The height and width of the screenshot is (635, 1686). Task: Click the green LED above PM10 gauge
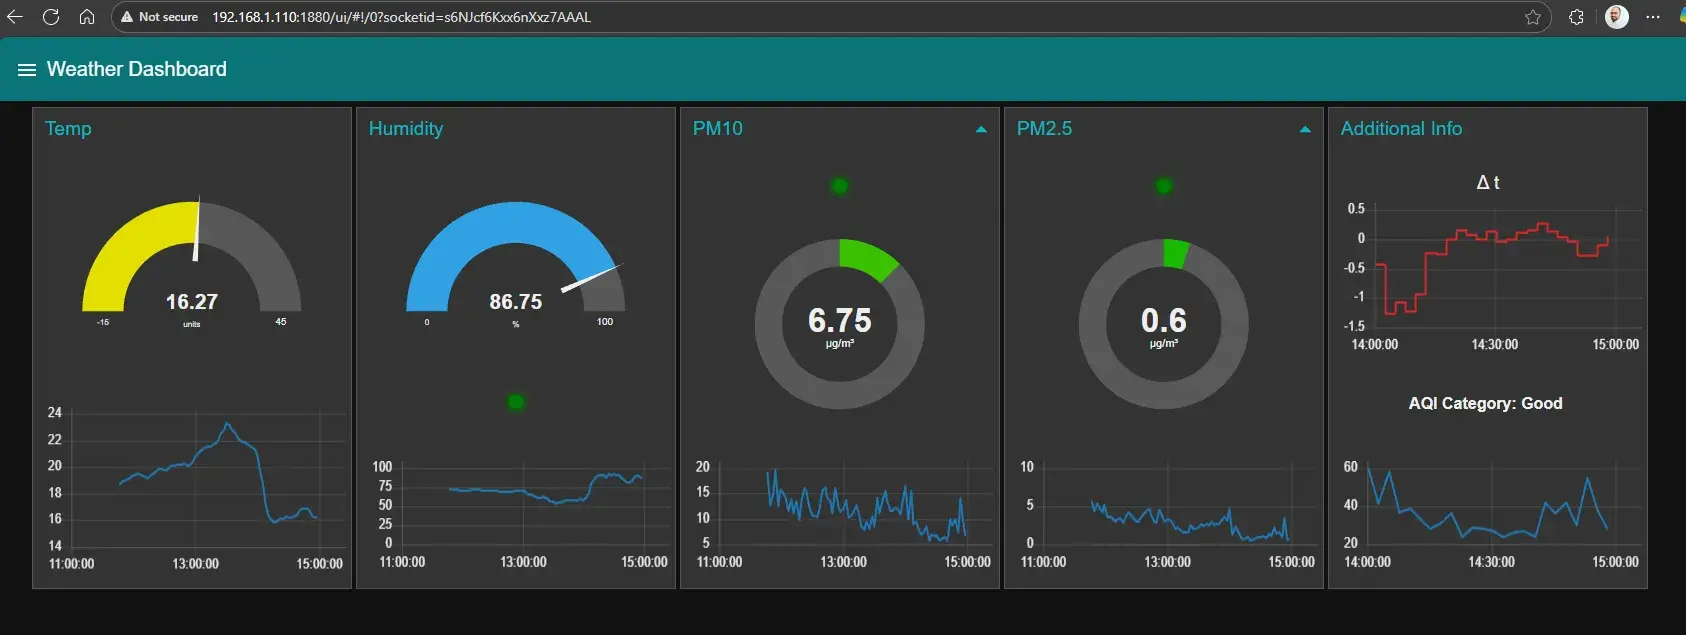coord(840,186)
